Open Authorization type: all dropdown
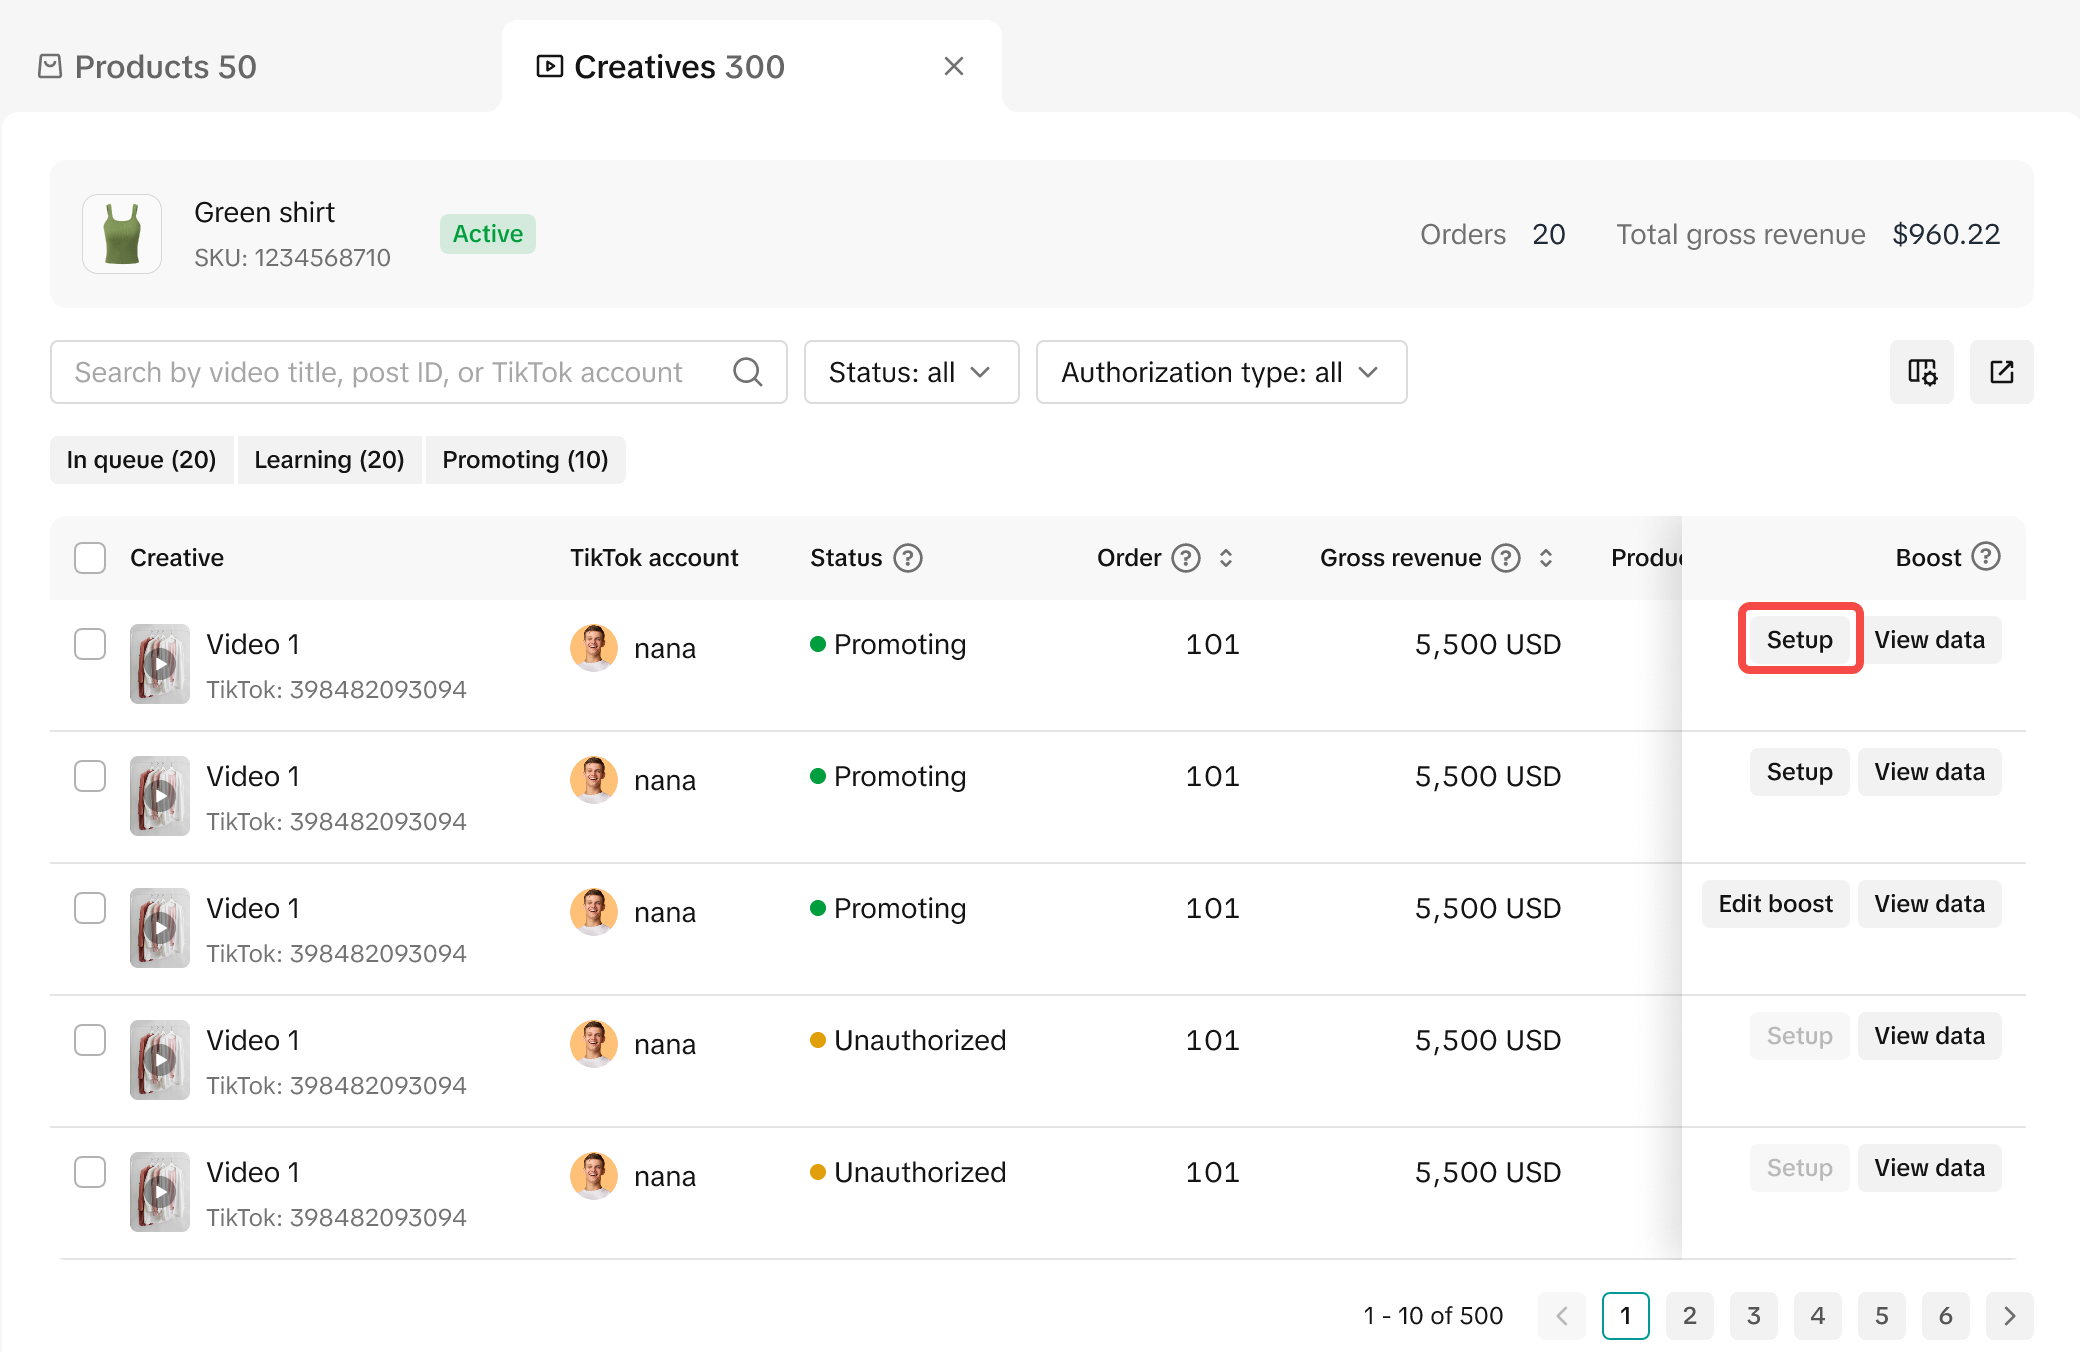The image size is (2080, 1352). tap(1221, 372)
